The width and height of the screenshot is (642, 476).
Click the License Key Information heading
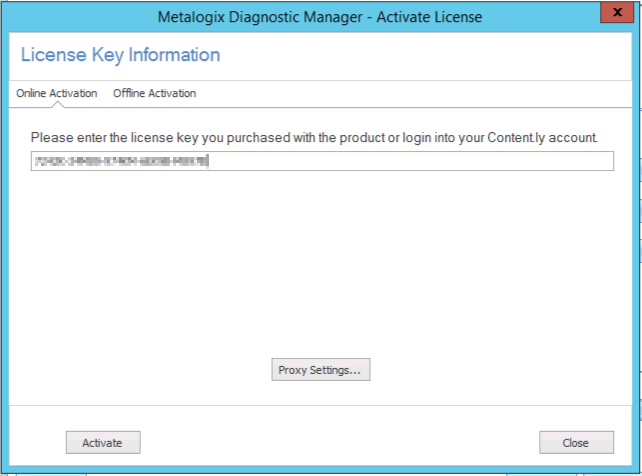pos(120,55)
